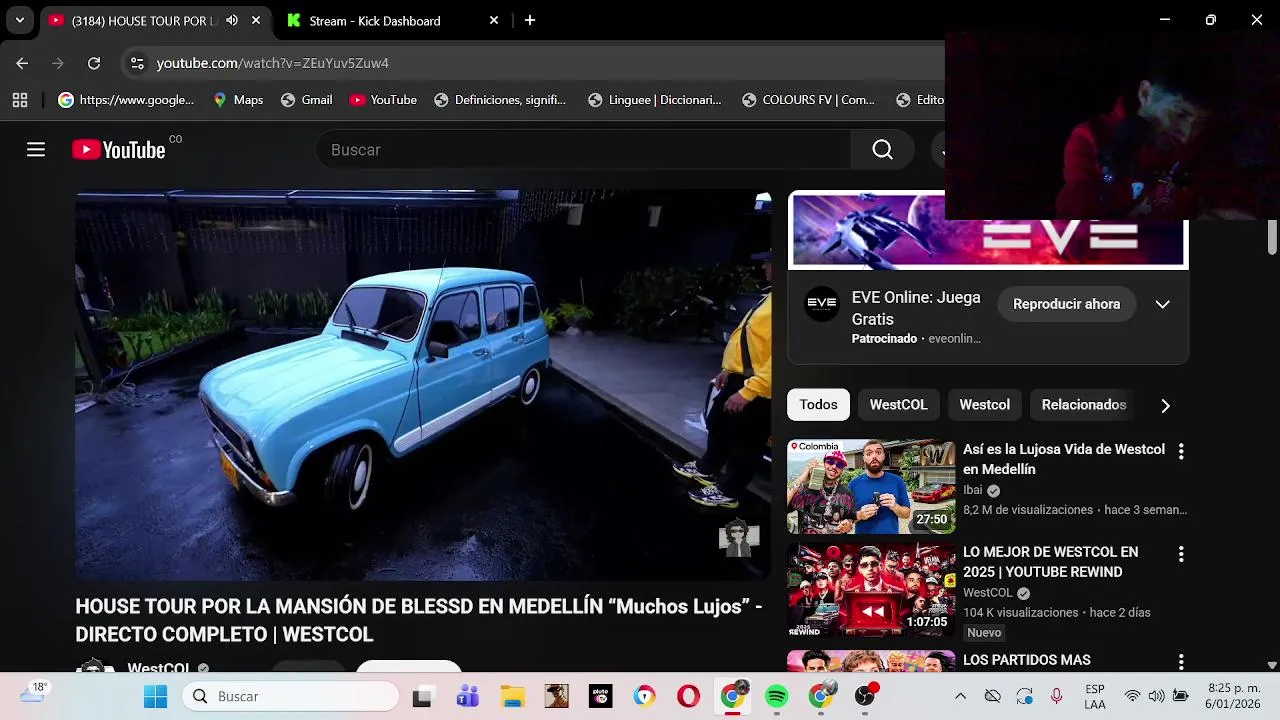
Task: Open the Maps bookmark
Action: coord(238,100)
